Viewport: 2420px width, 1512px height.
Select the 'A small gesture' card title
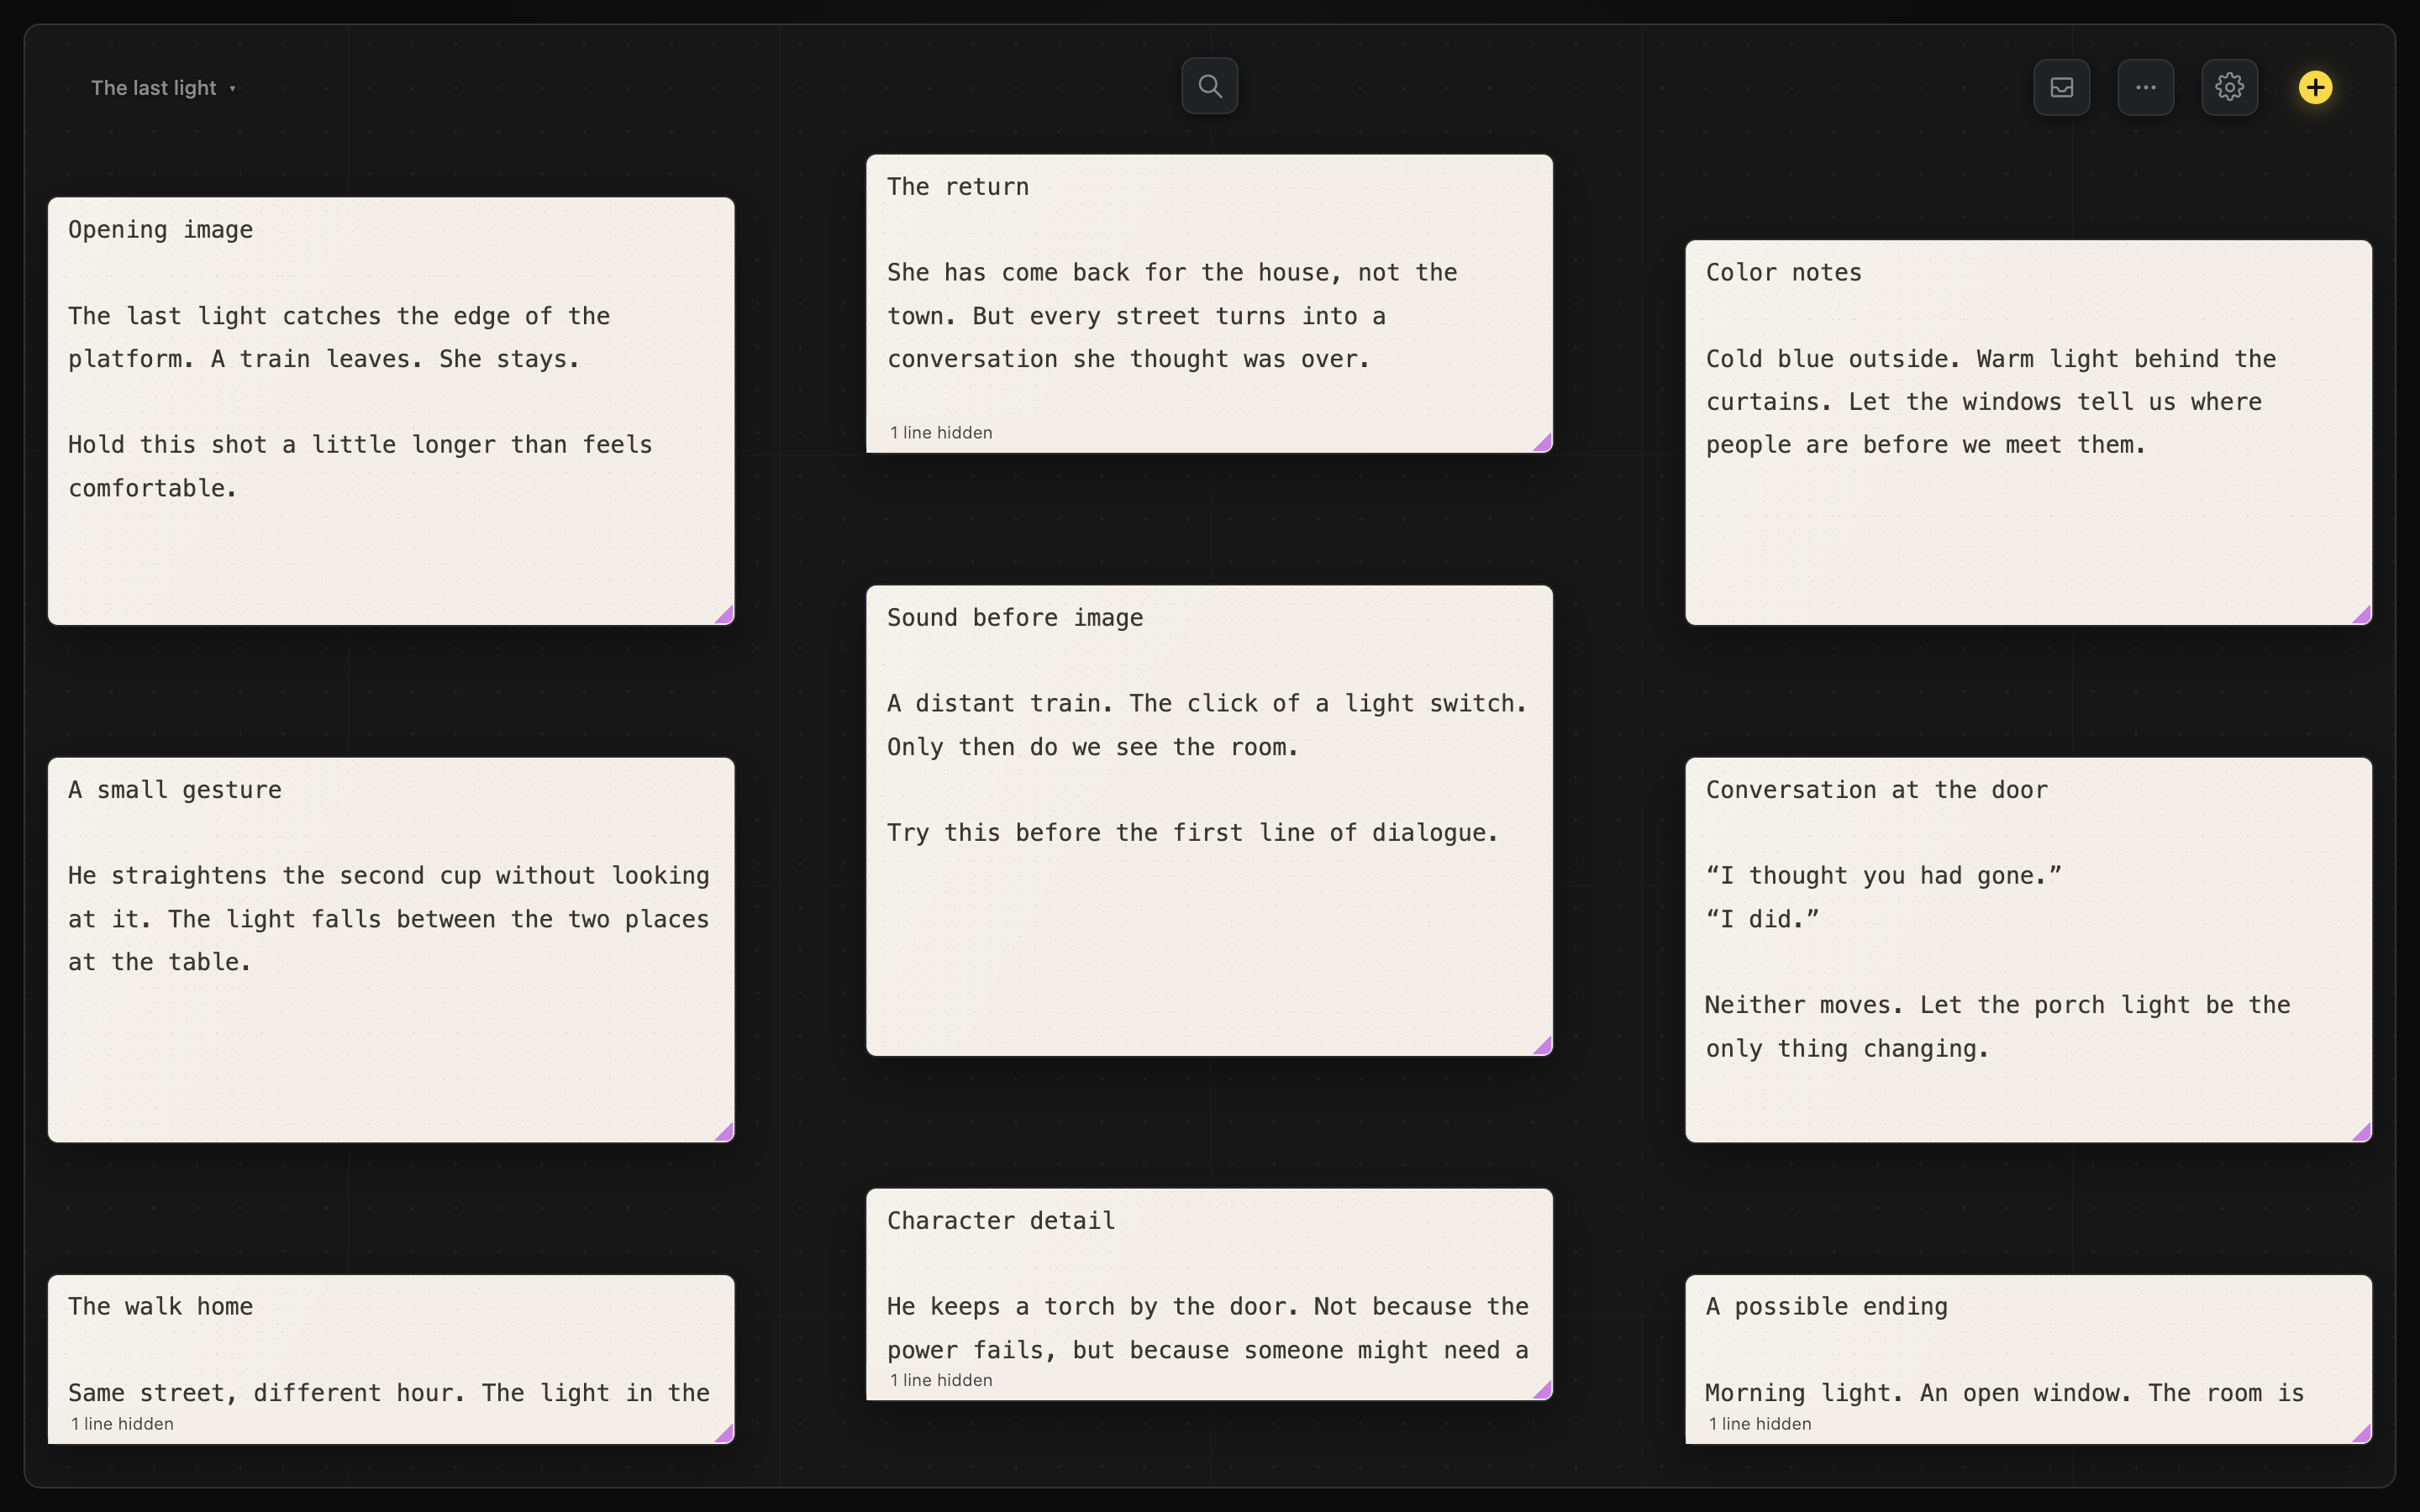point(174,790)
